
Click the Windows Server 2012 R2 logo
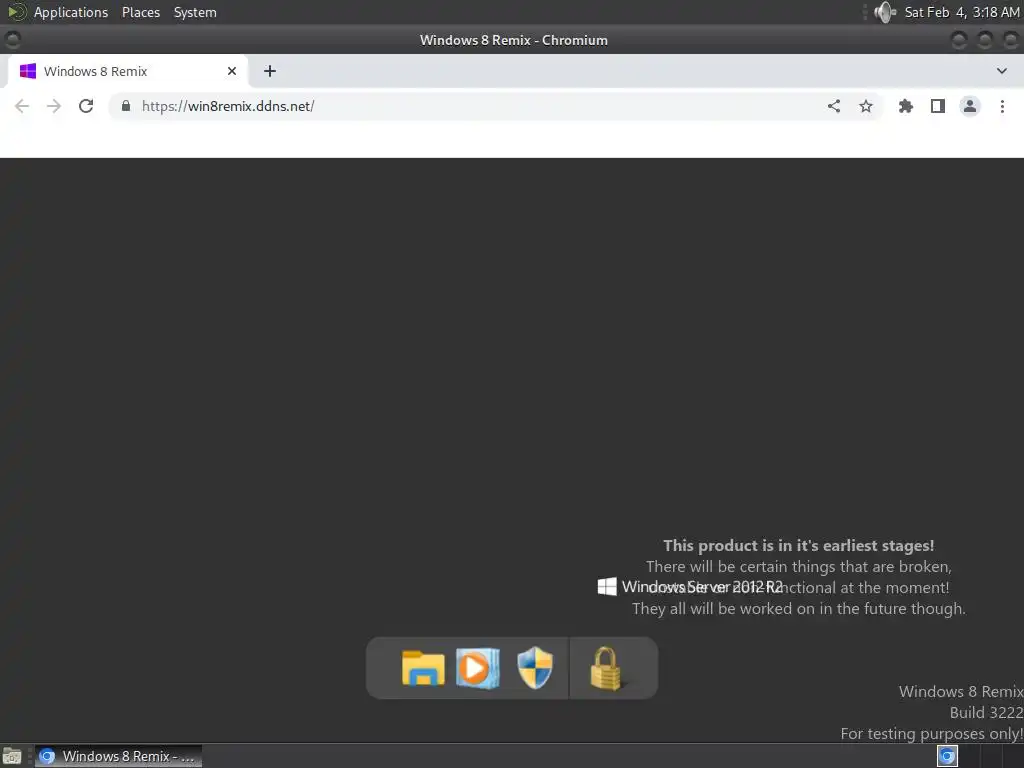[x=607, y=586]
